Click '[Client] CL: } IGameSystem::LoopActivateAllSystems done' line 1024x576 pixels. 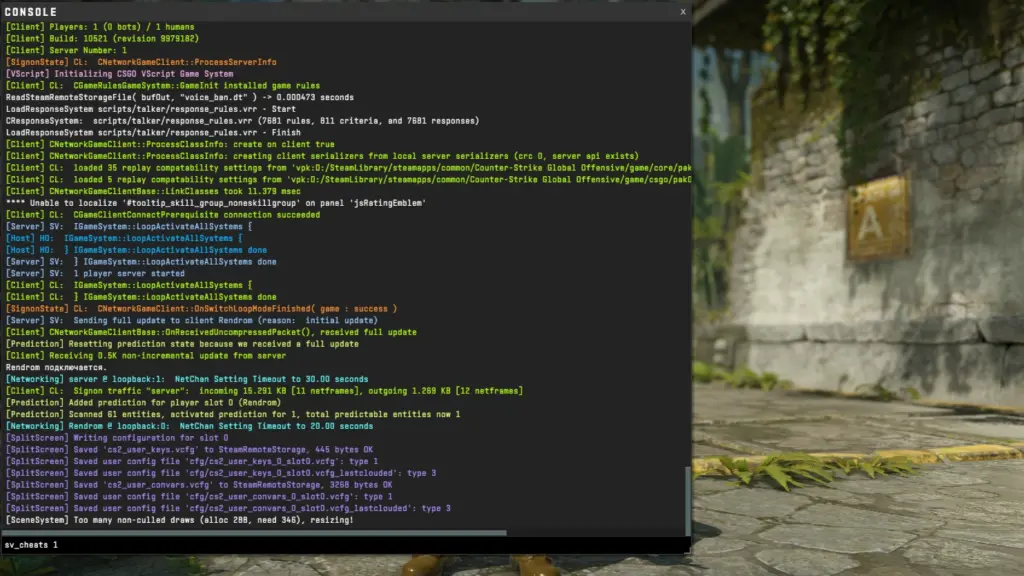pos(140,297)
